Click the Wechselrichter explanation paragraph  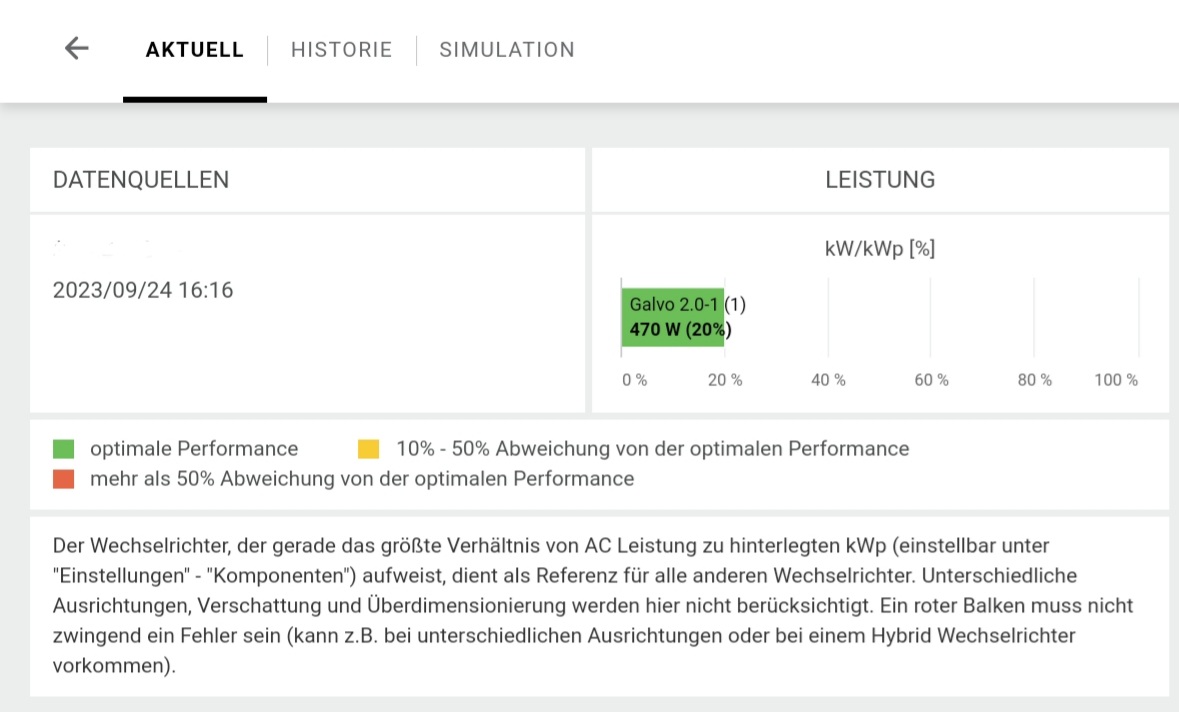tap(593, 605)
